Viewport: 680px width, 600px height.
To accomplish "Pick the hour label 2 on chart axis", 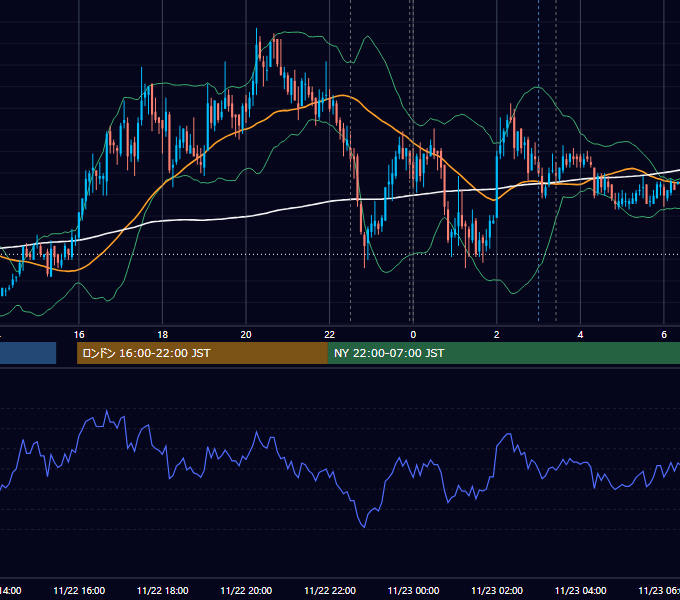I will click(x=497, y=335).
